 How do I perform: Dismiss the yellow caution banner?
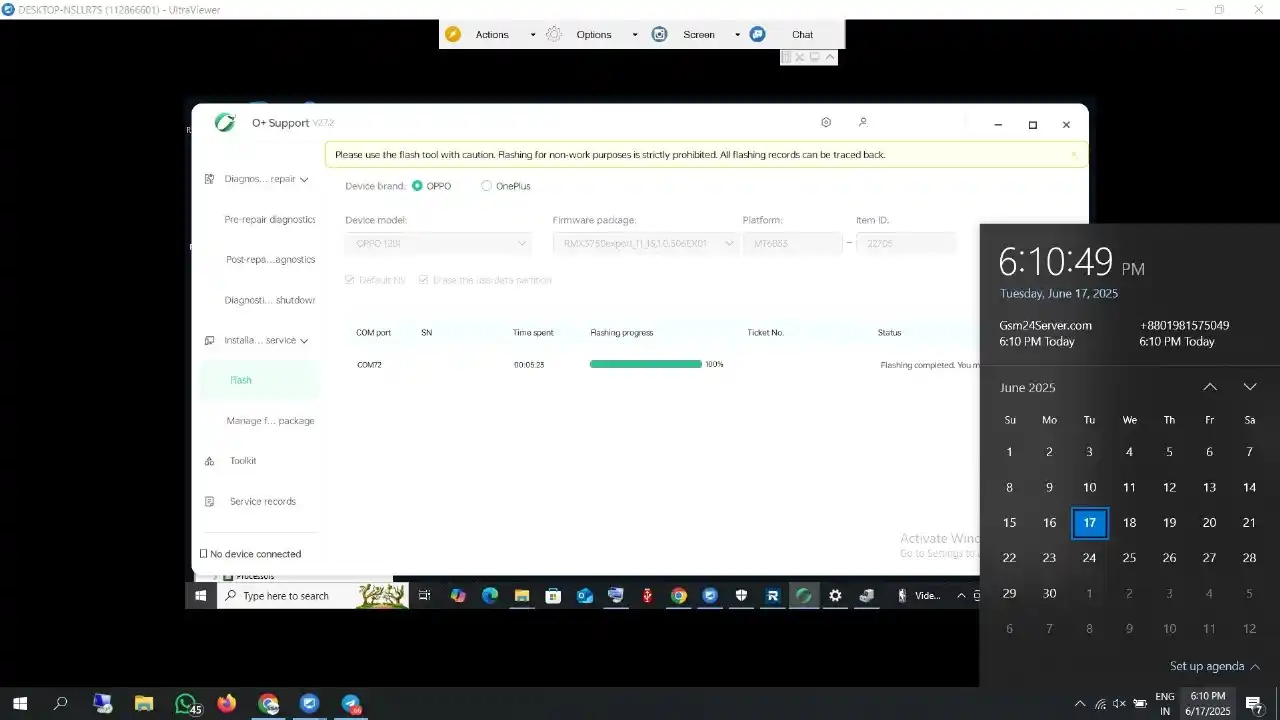1074,155
